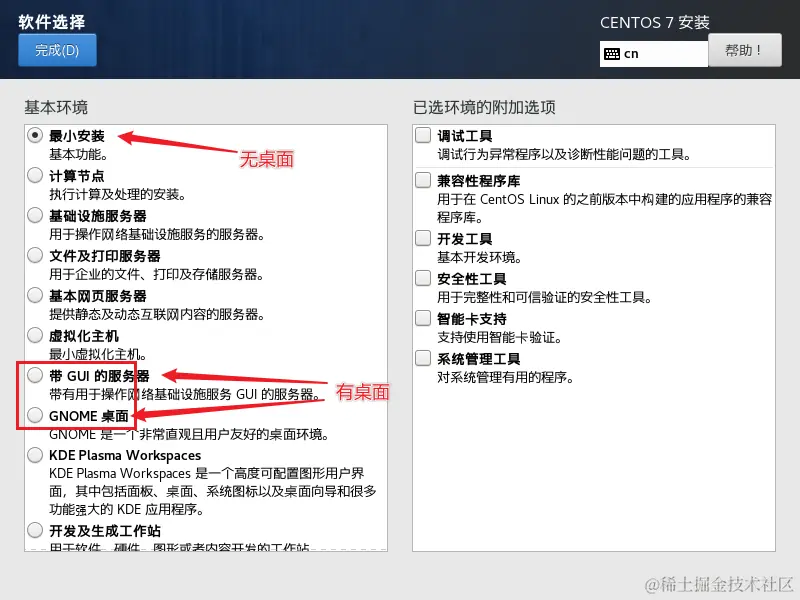Viewport: 800px width, 600px height.
Task: Click 用于操作网络基础设施服务的服务器。 description
Action: click(157, 234)
